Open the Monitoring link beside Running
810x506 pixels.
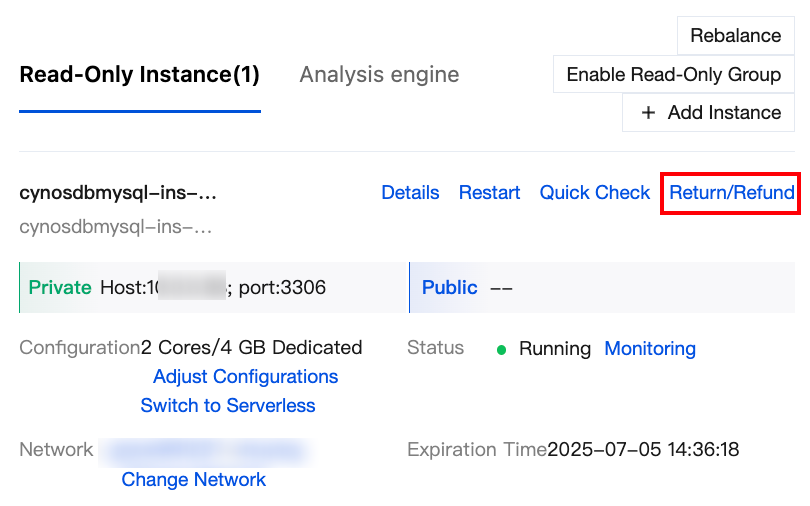click(x=650, y=349)
